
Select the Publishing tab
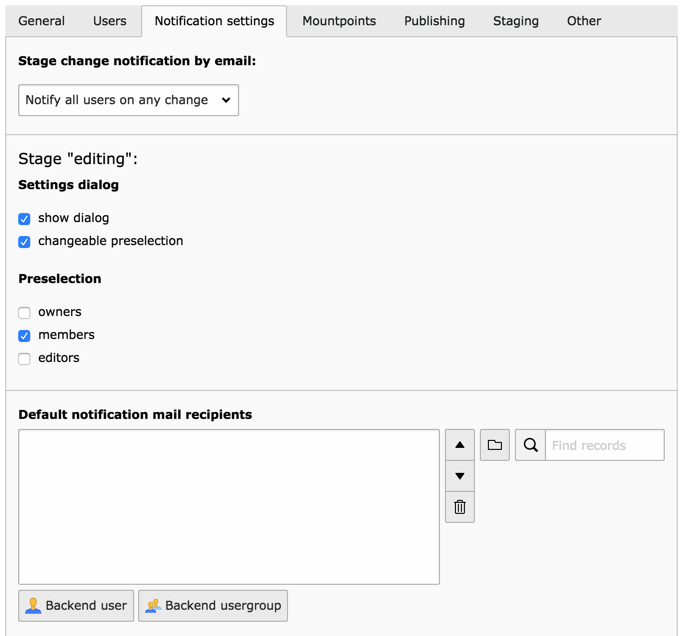[x=434, y=21]
